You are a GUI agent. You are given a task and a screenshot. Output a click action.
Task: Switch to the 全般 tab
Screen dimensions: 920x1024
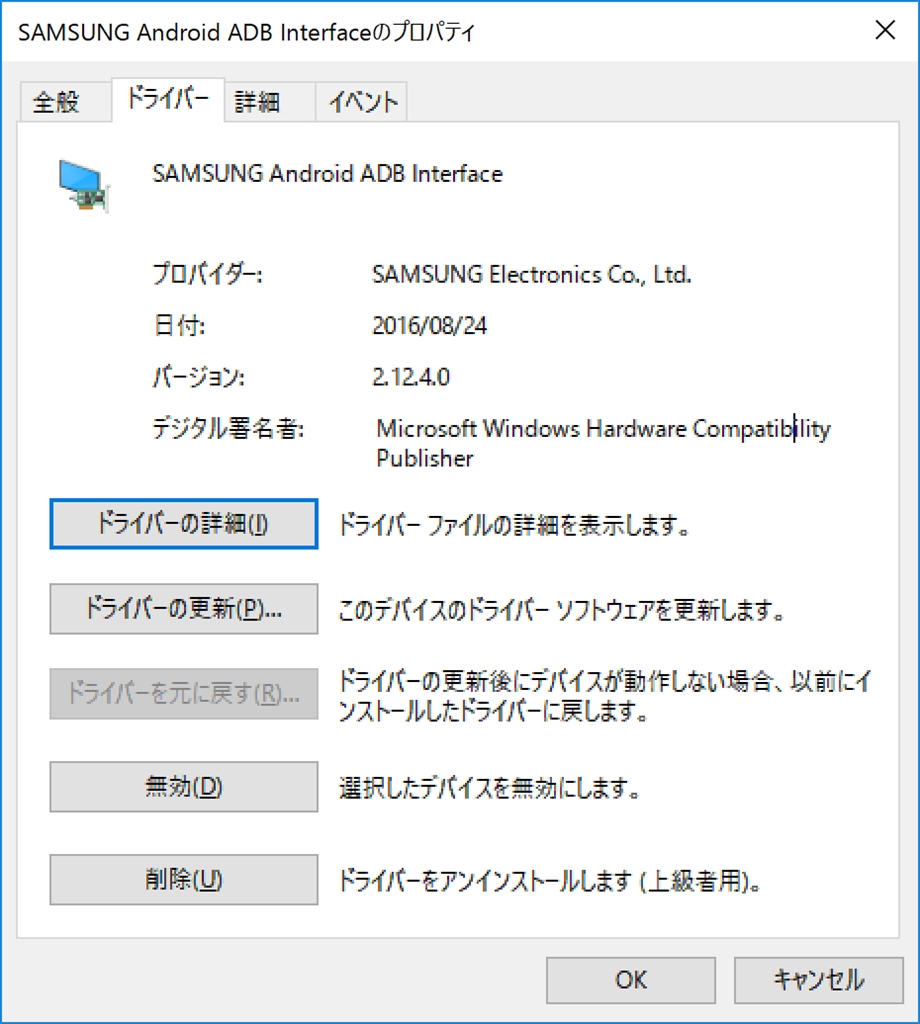pyautogui.click(x=65, y=102)
